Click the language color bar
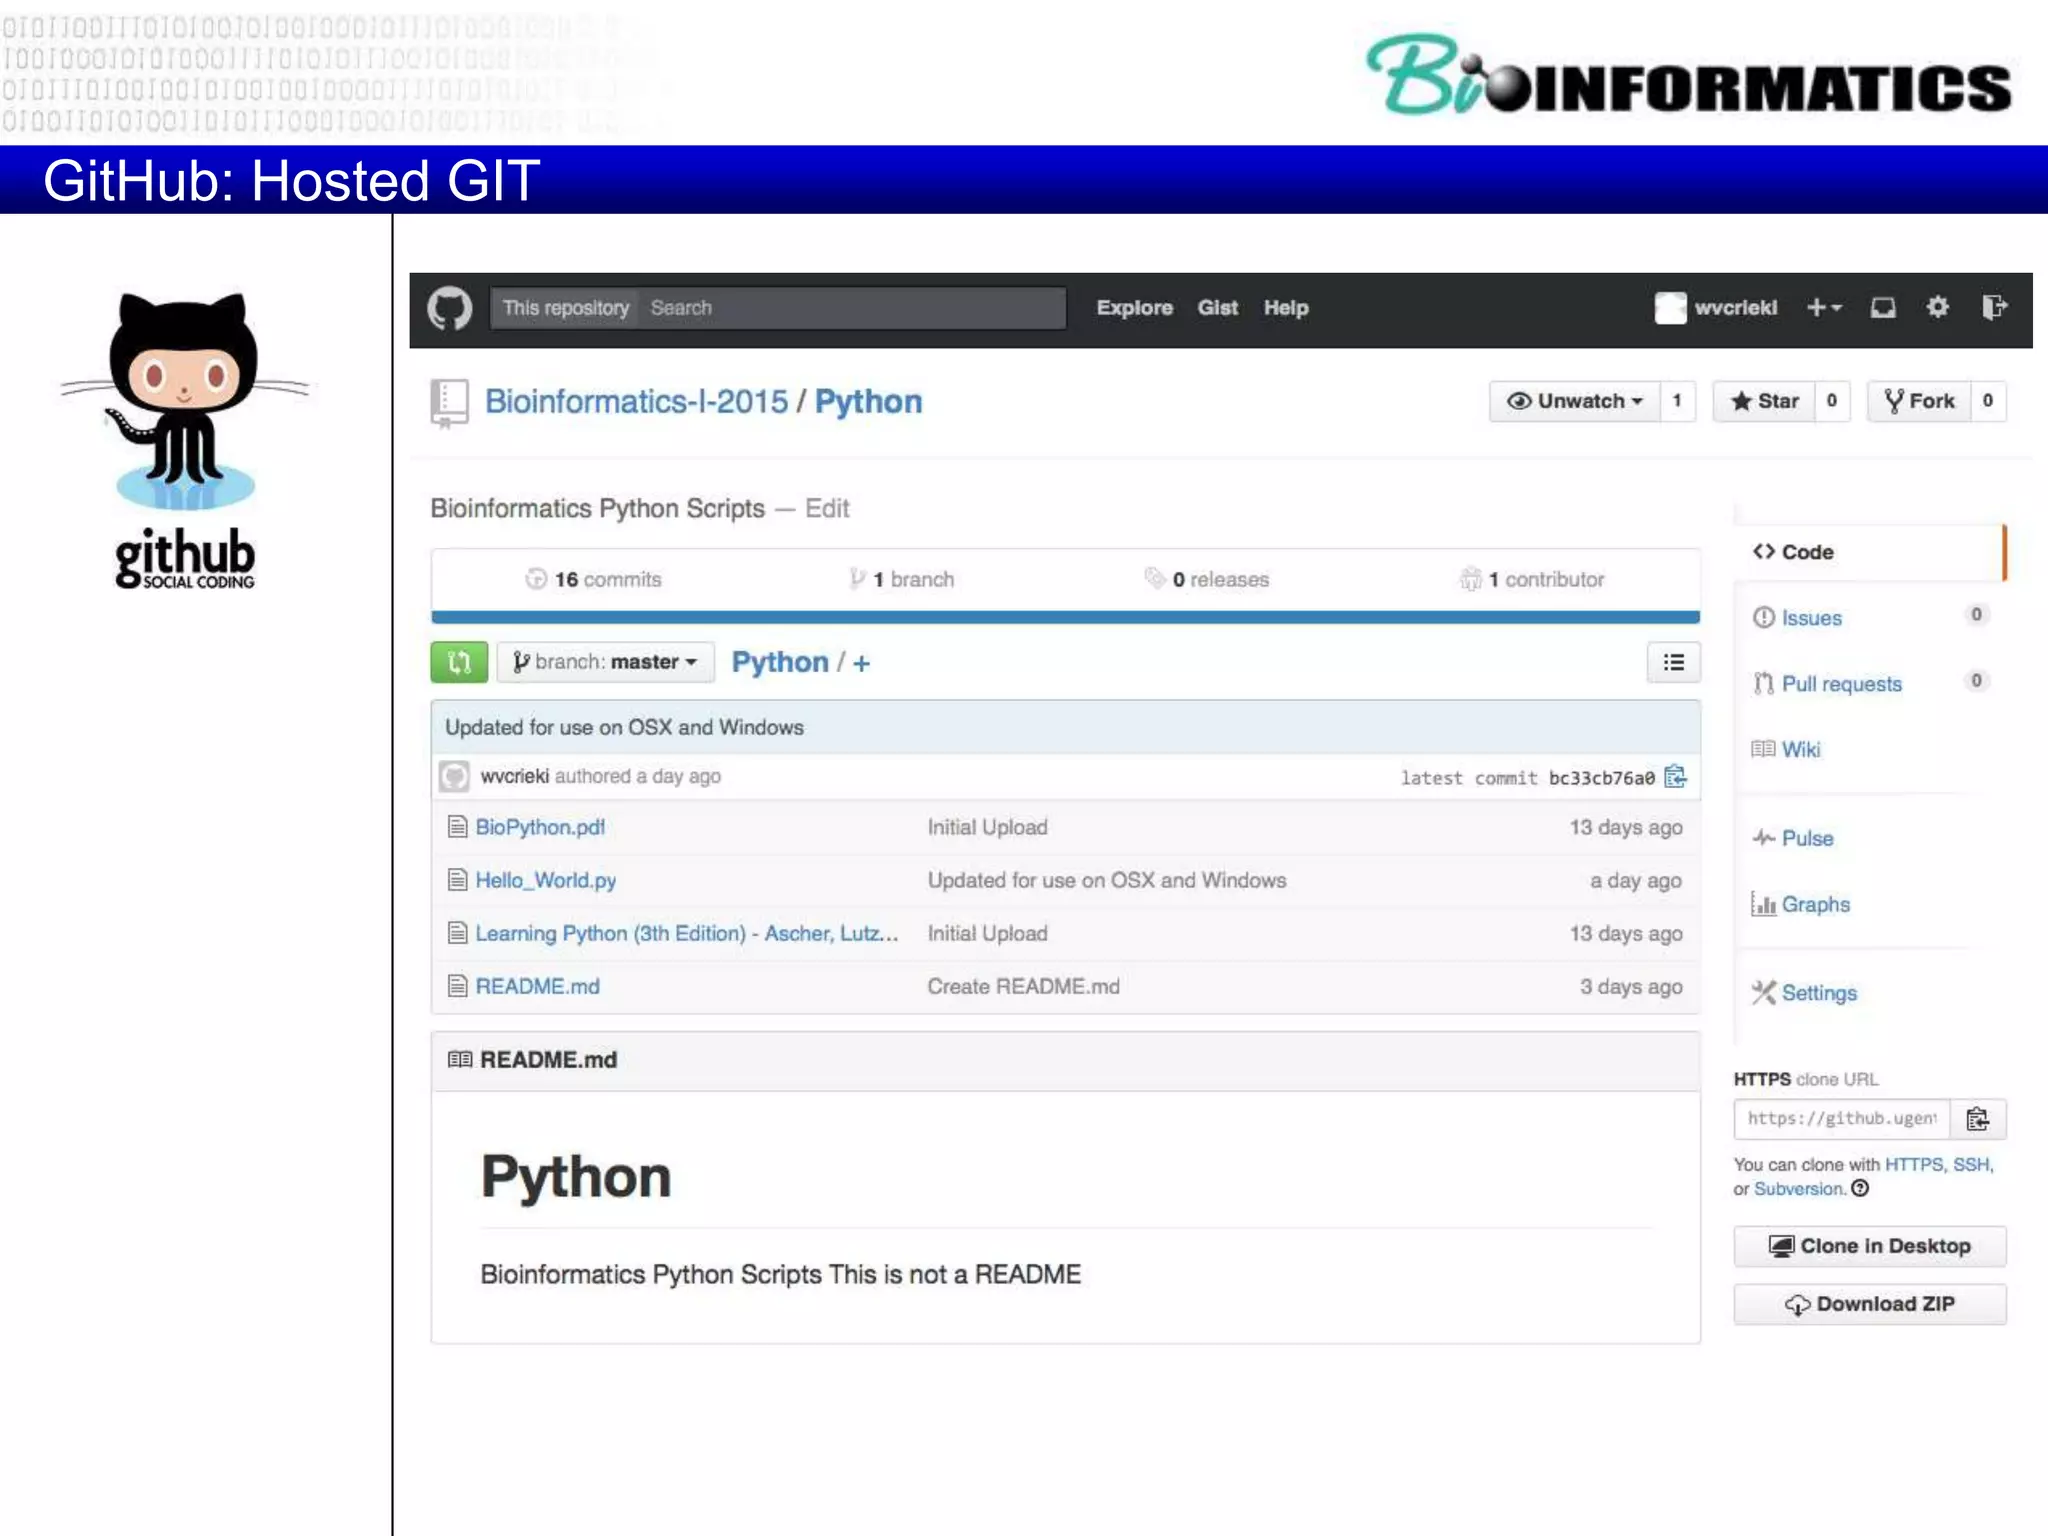Viewport: 2048px width, 1536px height. click(1065, 618)
